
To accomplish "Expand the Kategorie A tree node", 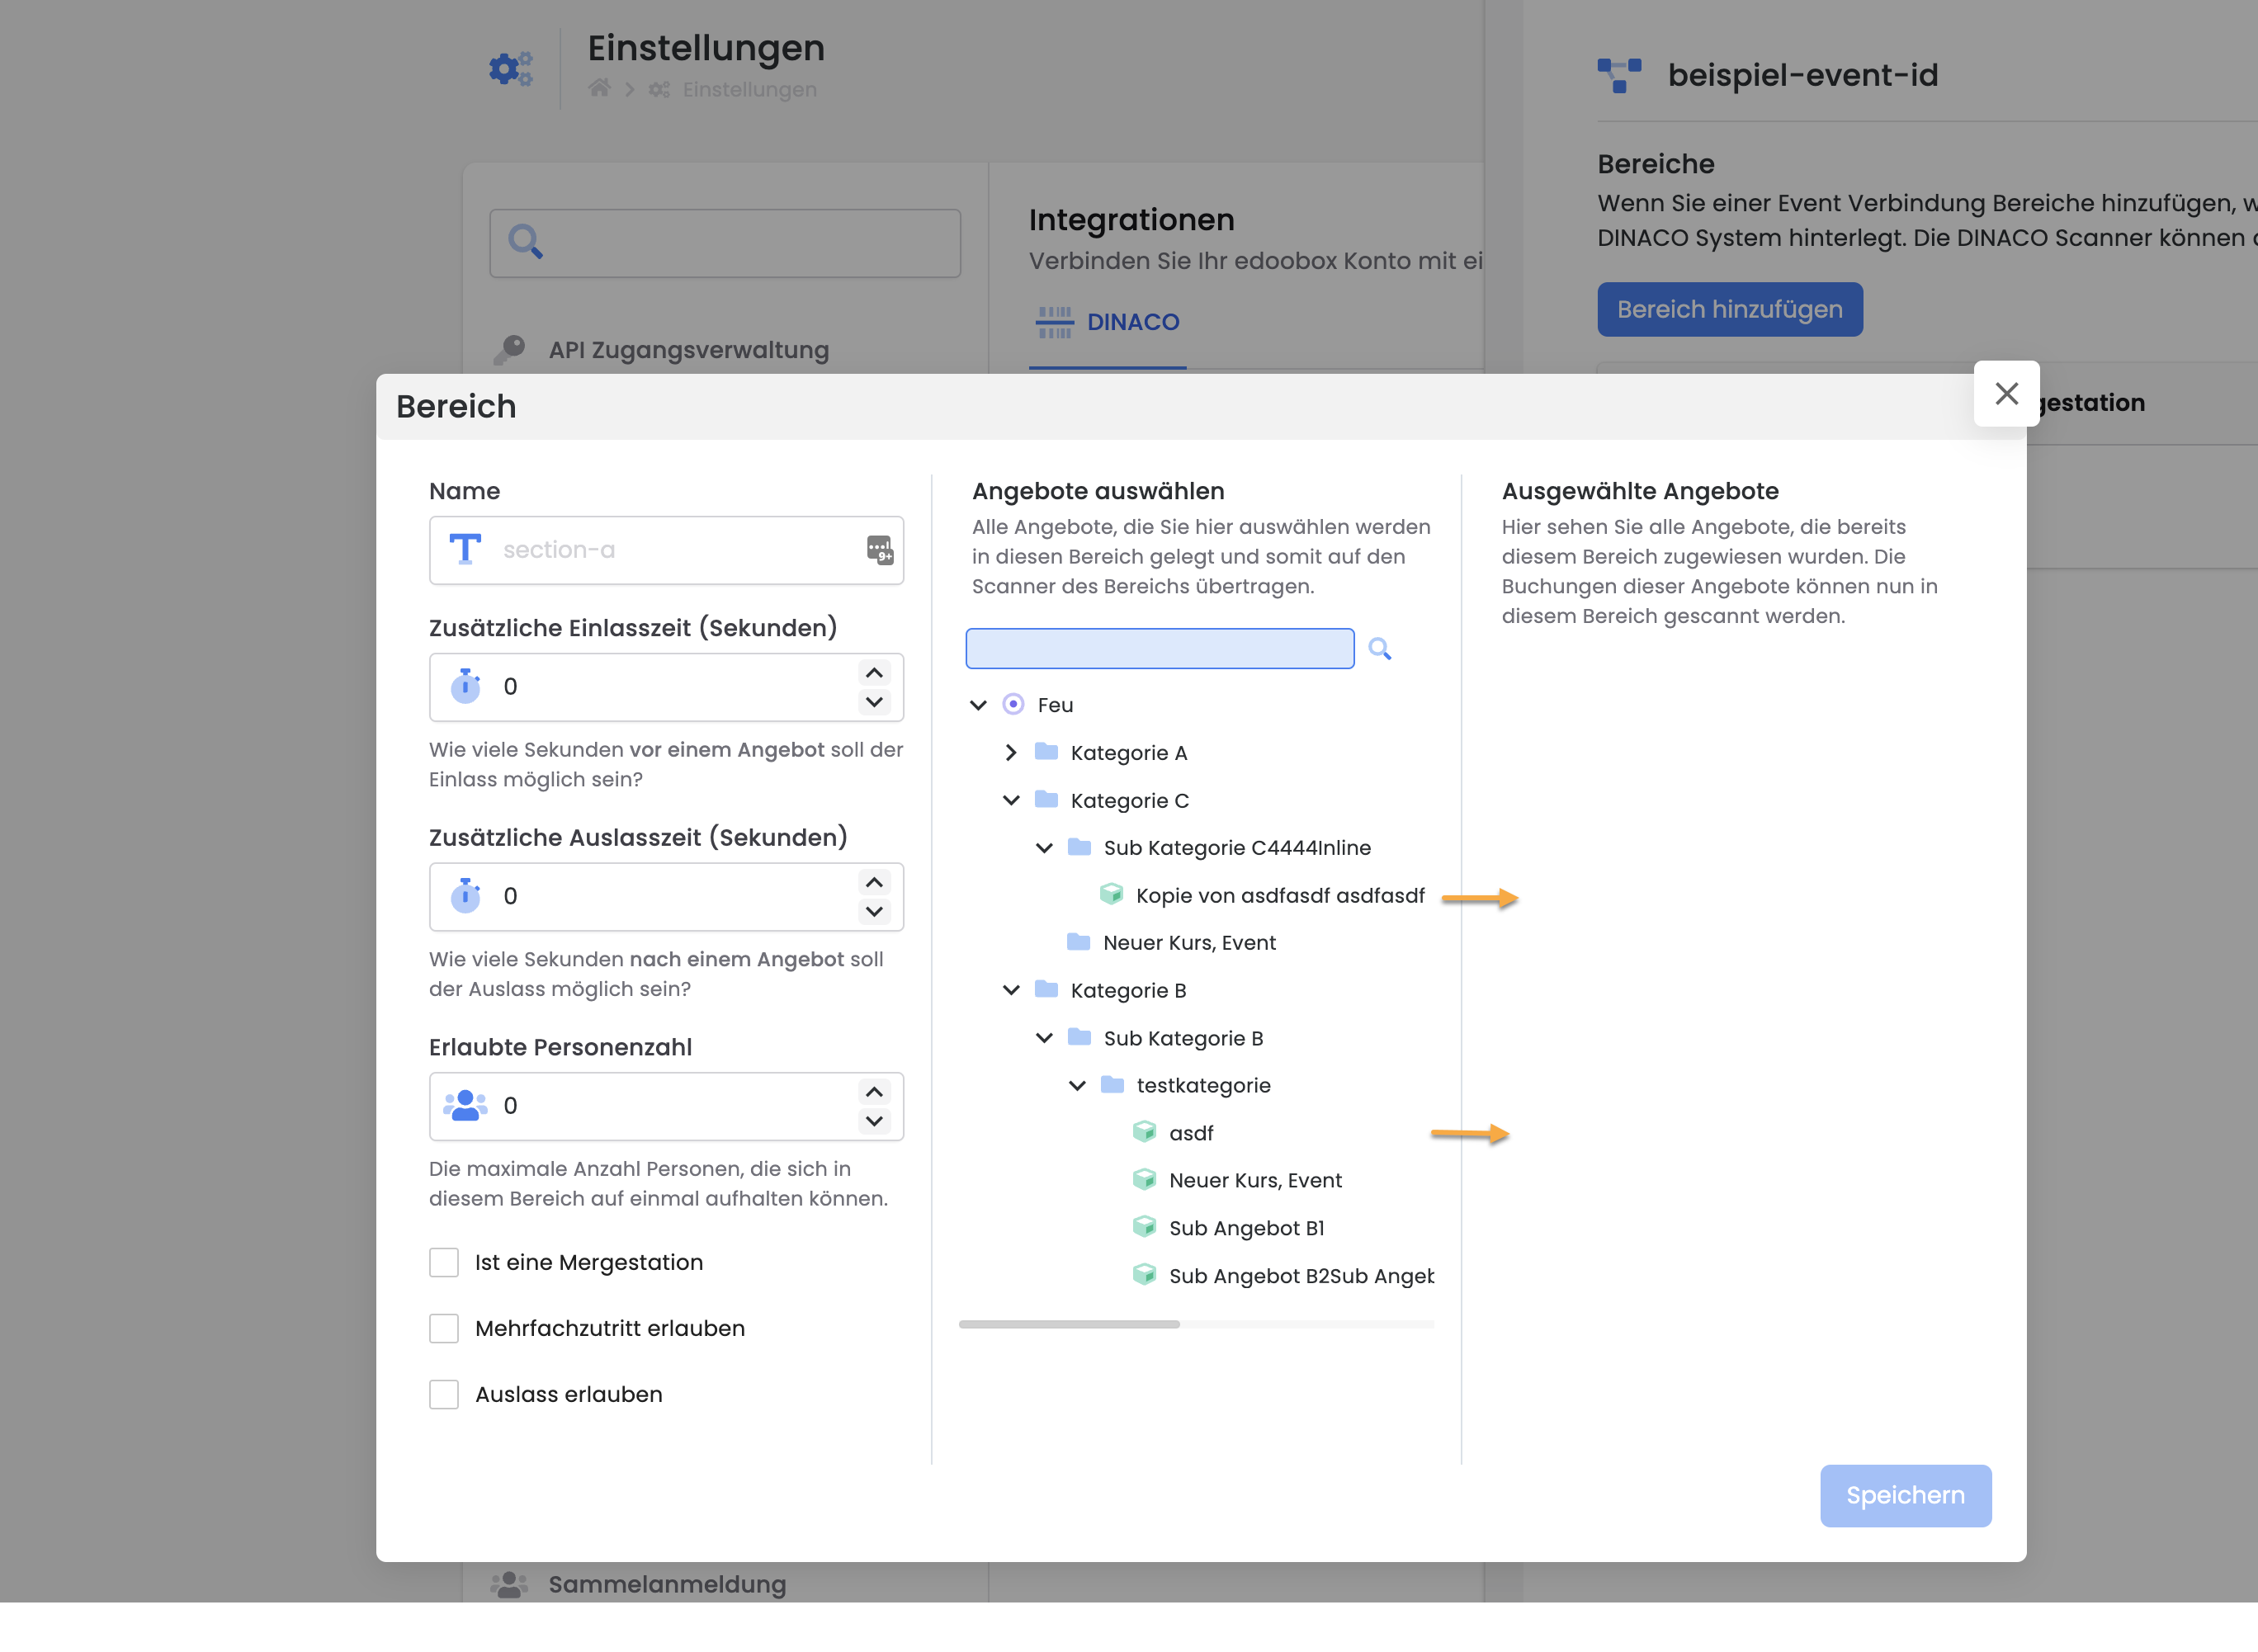I will click(x=1011, y=752).
